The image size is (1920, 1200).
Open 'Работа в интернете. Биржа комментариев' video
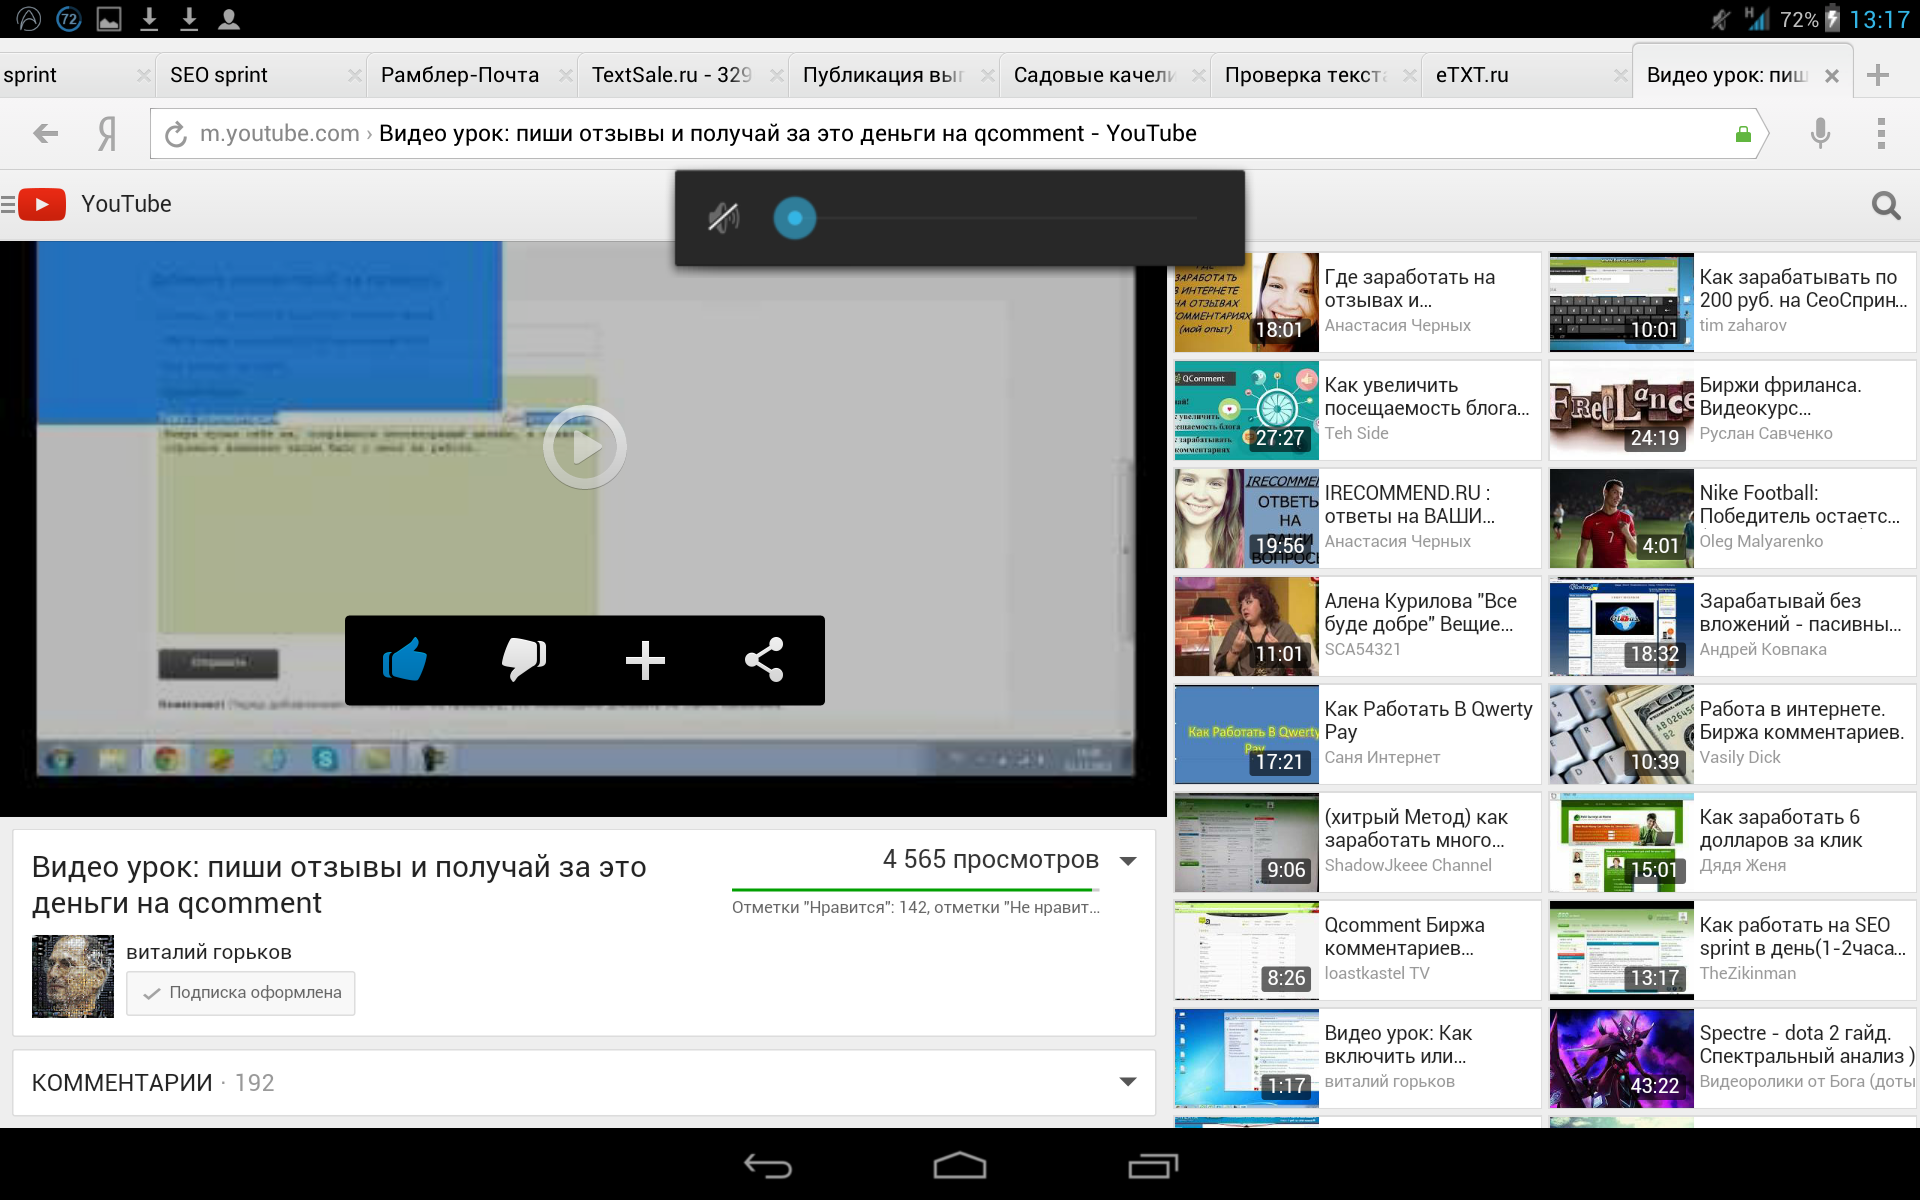point(1732,734)
